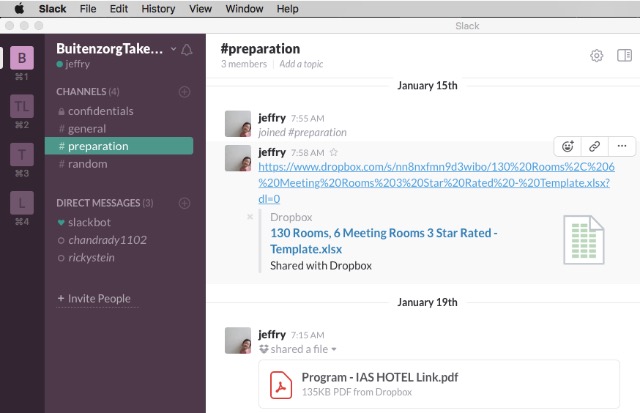
Task: Open the View menu
Action: [200, 9]
